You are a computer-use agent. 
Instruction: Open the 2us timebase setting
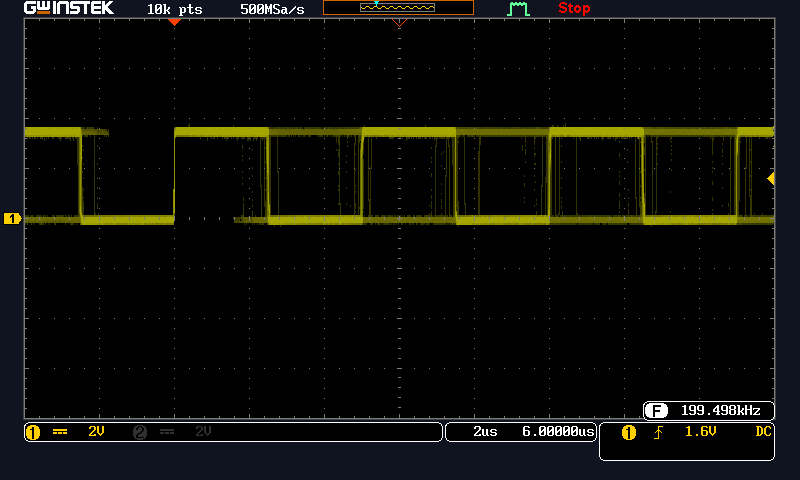pyautogui.click(x=485, y=432)
